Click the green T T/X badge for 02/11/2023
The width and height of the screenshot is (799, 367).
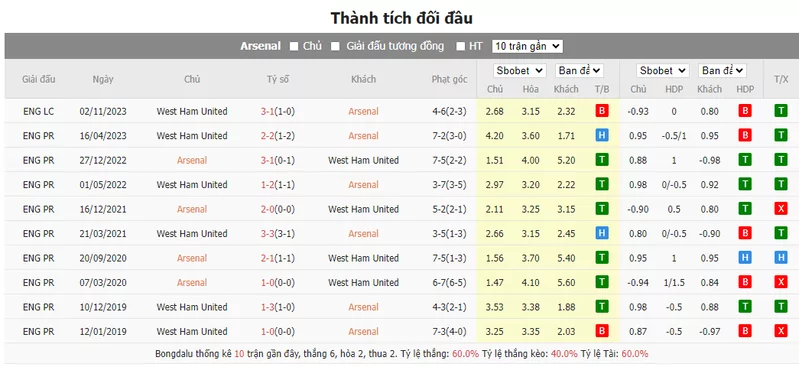click(781, 111)
